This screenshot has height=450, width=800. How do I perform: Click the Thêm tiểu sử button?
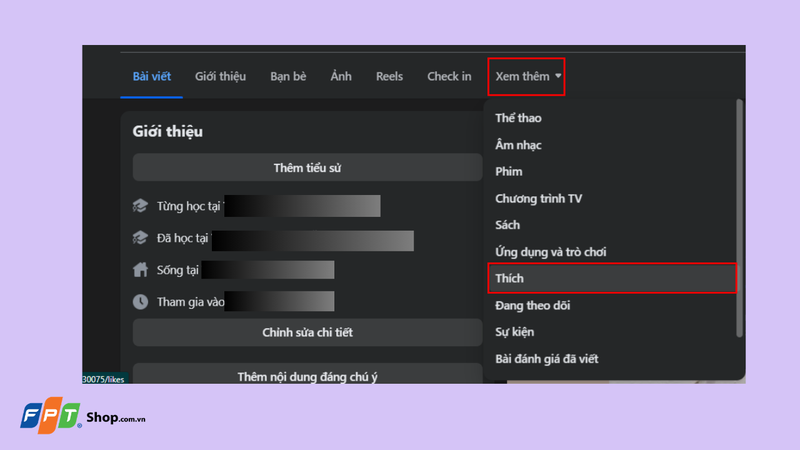tap(307, 167)
